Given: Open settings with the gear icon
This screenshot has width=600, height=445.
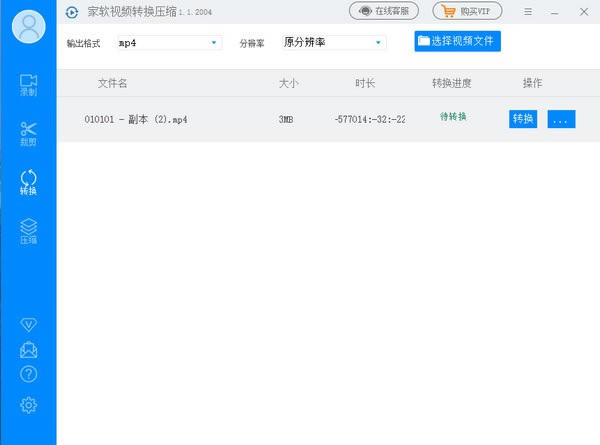Looking at the screenshot, I should point(28,404).
